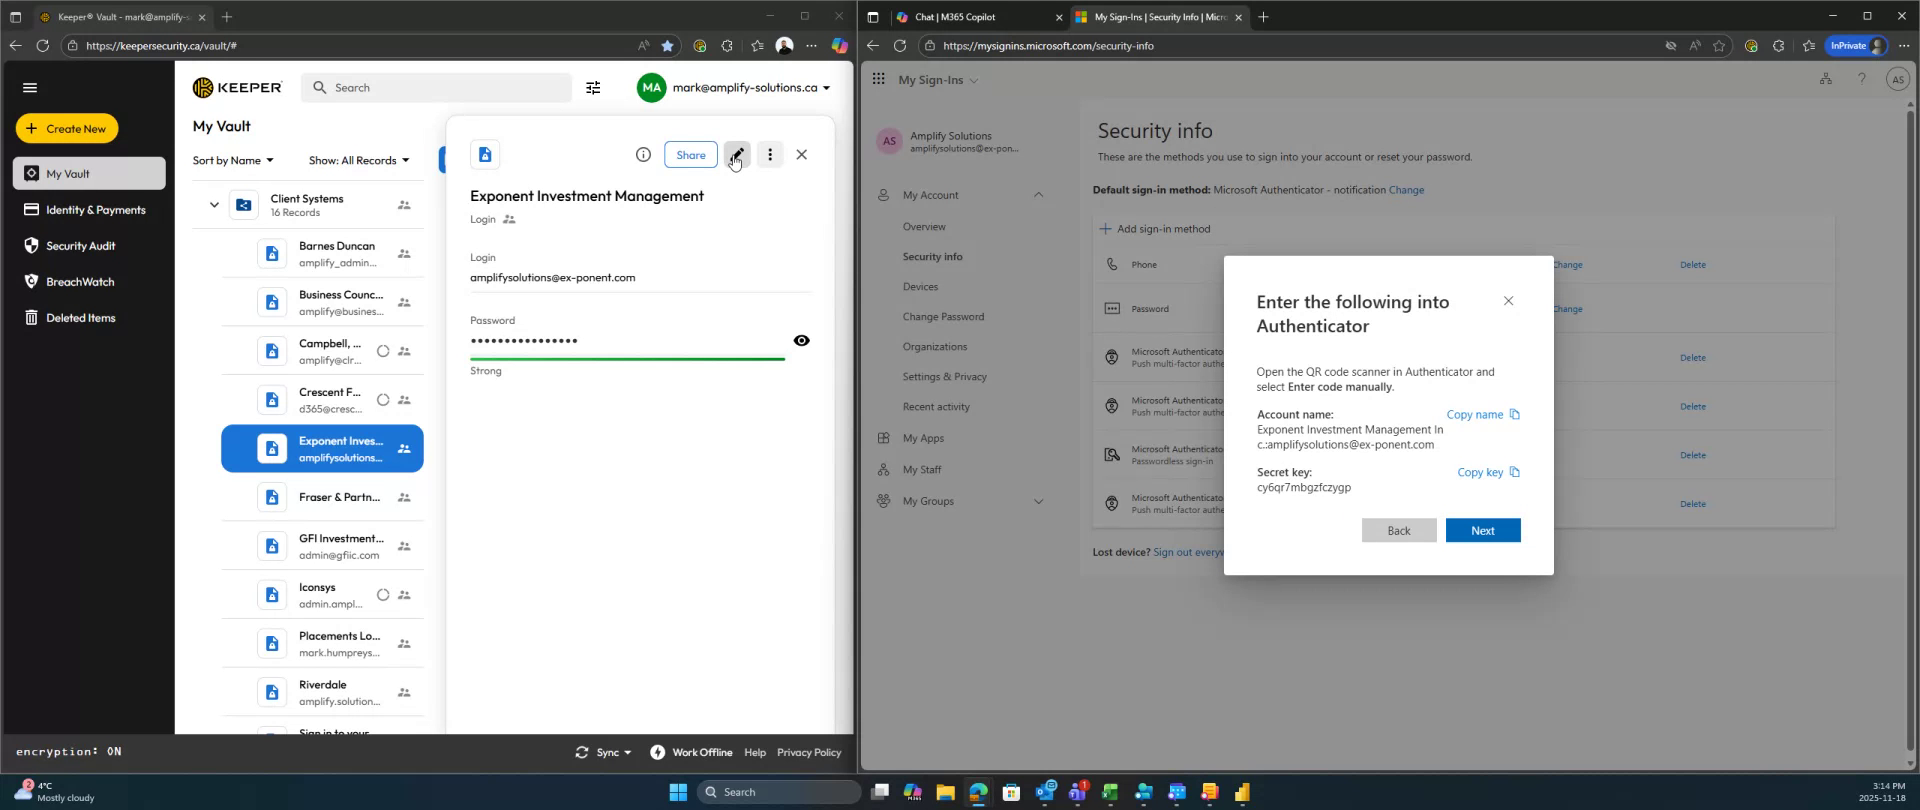
Task: Click shared-users icon on Barnes Duncan row
Action: pyautogui.click(x=404, y=254)
